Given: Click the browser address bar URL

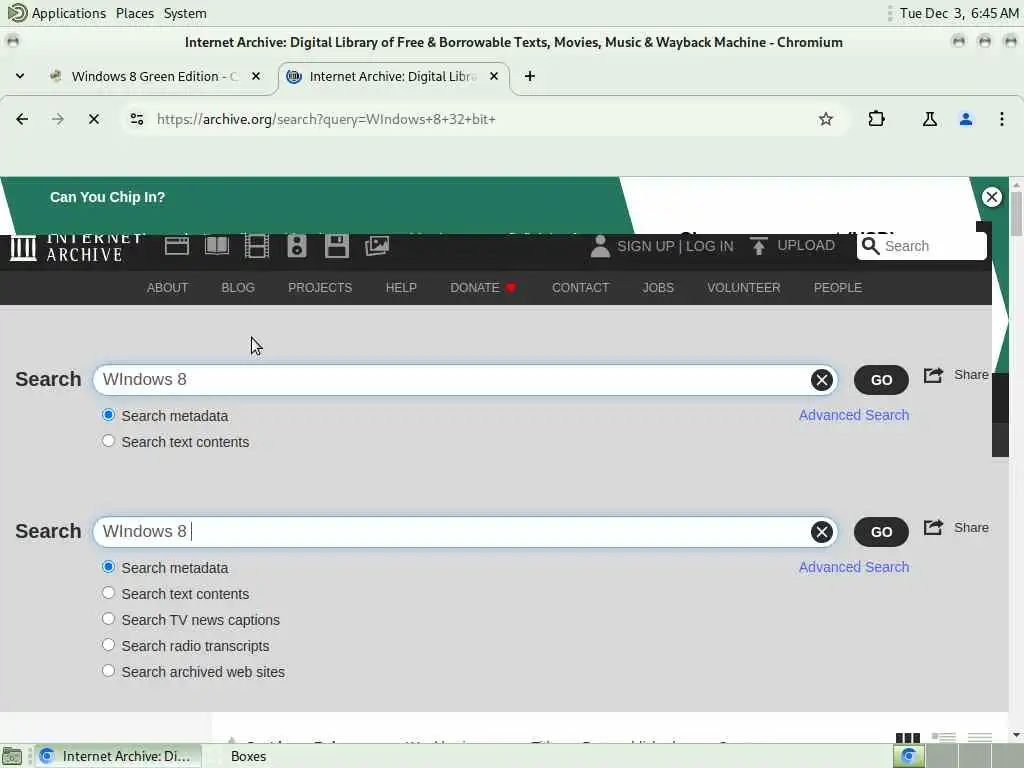Looking at the screenshot, I should coord(327,119).
